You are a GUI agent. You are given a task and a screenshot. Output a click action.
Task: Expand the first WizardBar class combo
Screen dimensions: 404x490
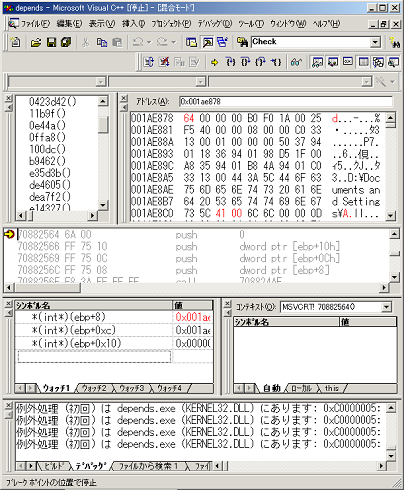(x=100, y=81)
